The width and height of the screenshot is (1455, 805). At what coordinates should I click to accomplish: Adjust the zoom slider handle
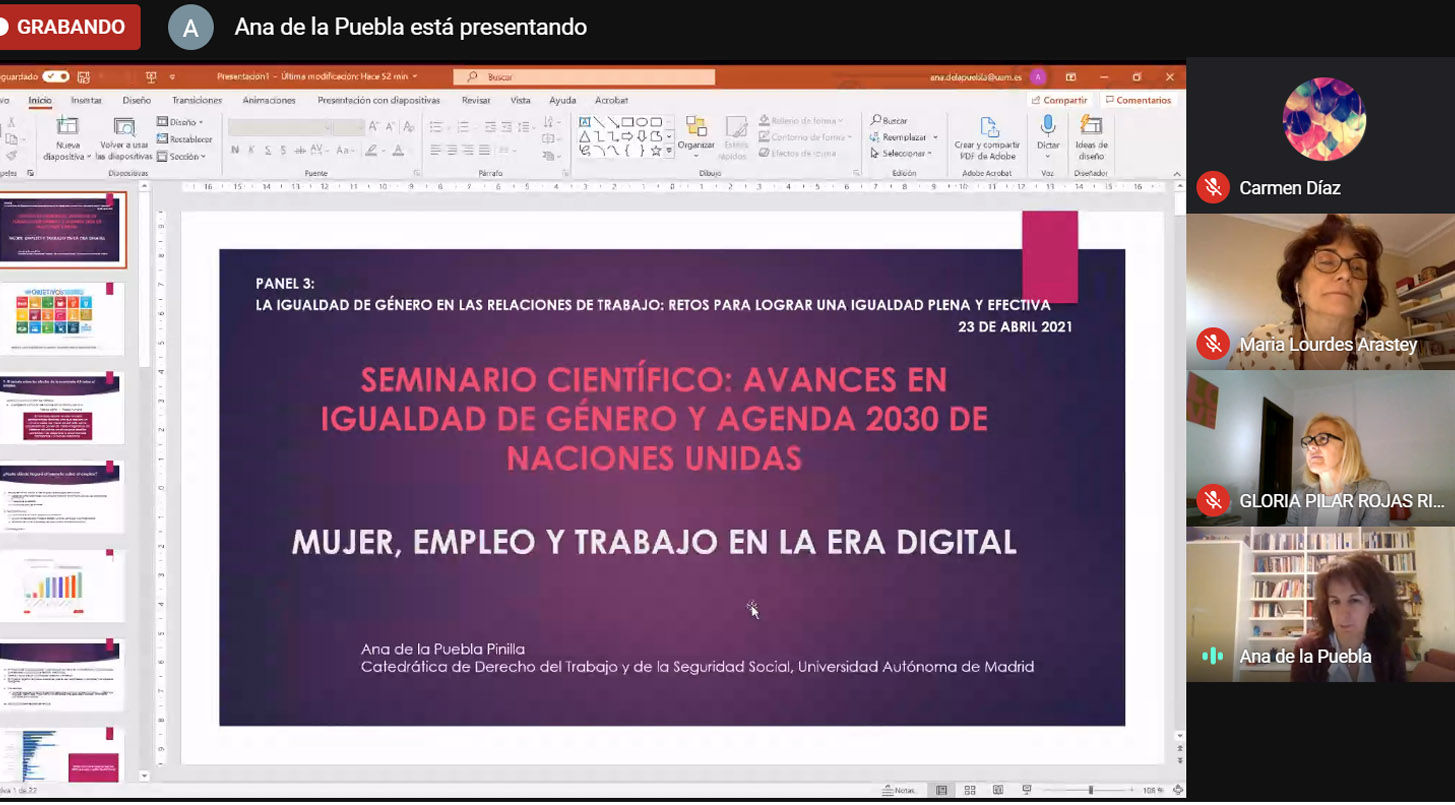pyautogui.click(x=1090, y=790)
